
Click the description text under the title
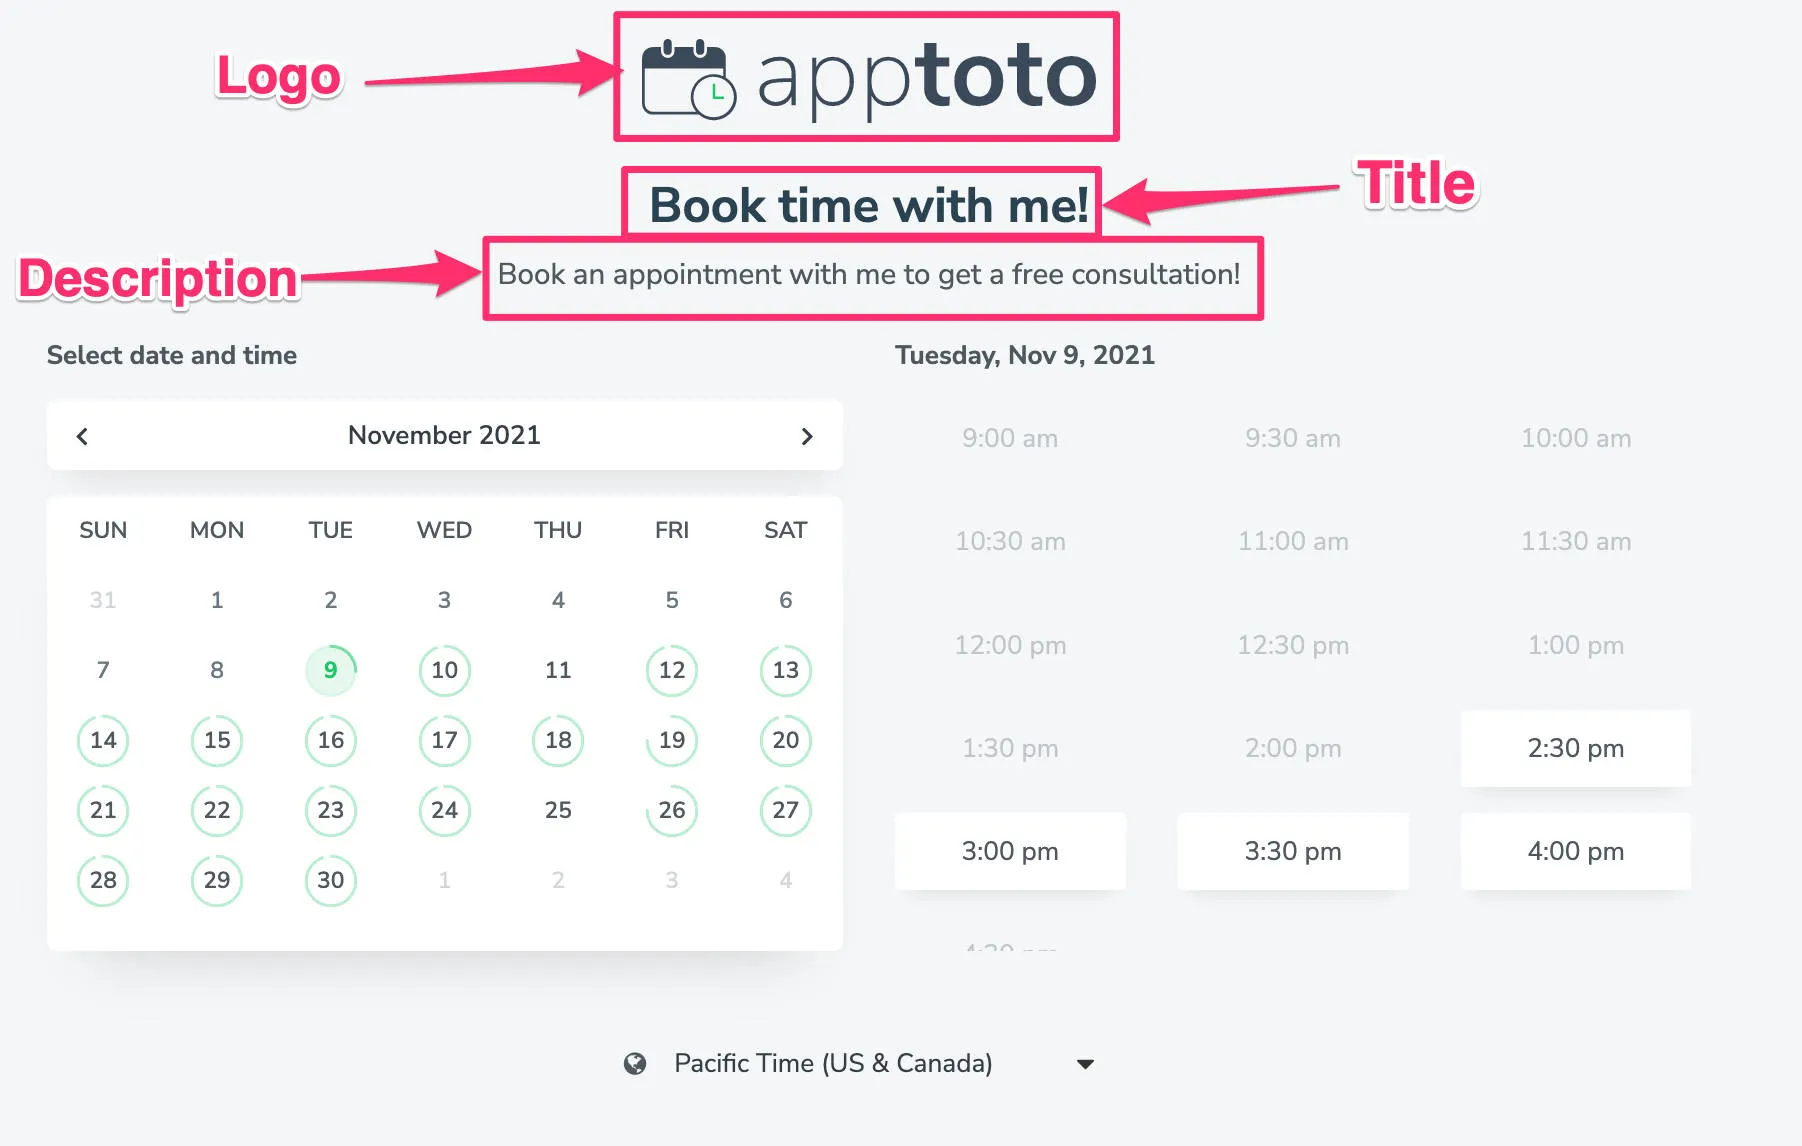pos(869,275)
